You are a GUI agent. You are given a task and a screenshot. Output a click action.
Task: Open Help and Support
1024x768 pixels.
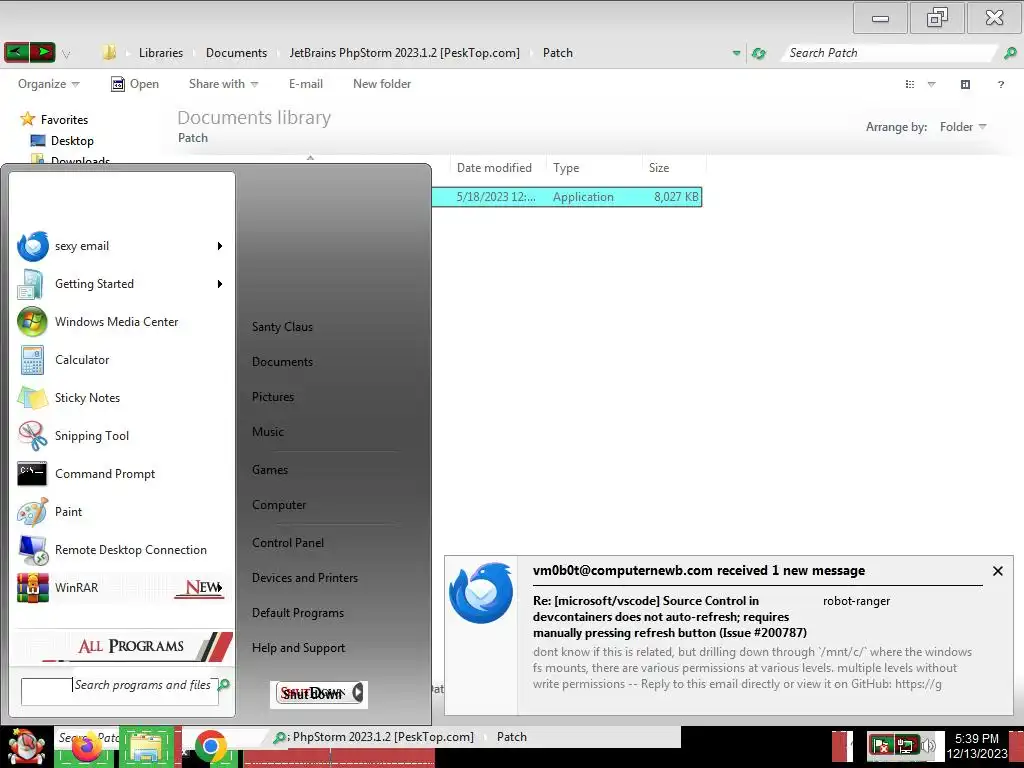tap(298, 648)
